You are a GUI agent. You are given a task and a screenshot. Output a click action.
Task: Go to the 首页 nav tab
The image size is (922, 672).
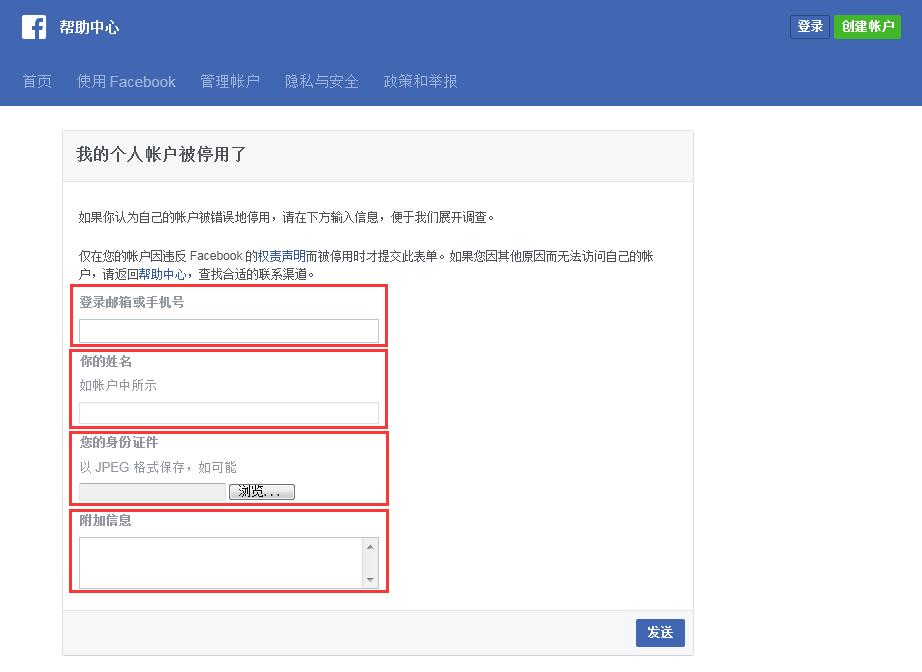point(37,81)
